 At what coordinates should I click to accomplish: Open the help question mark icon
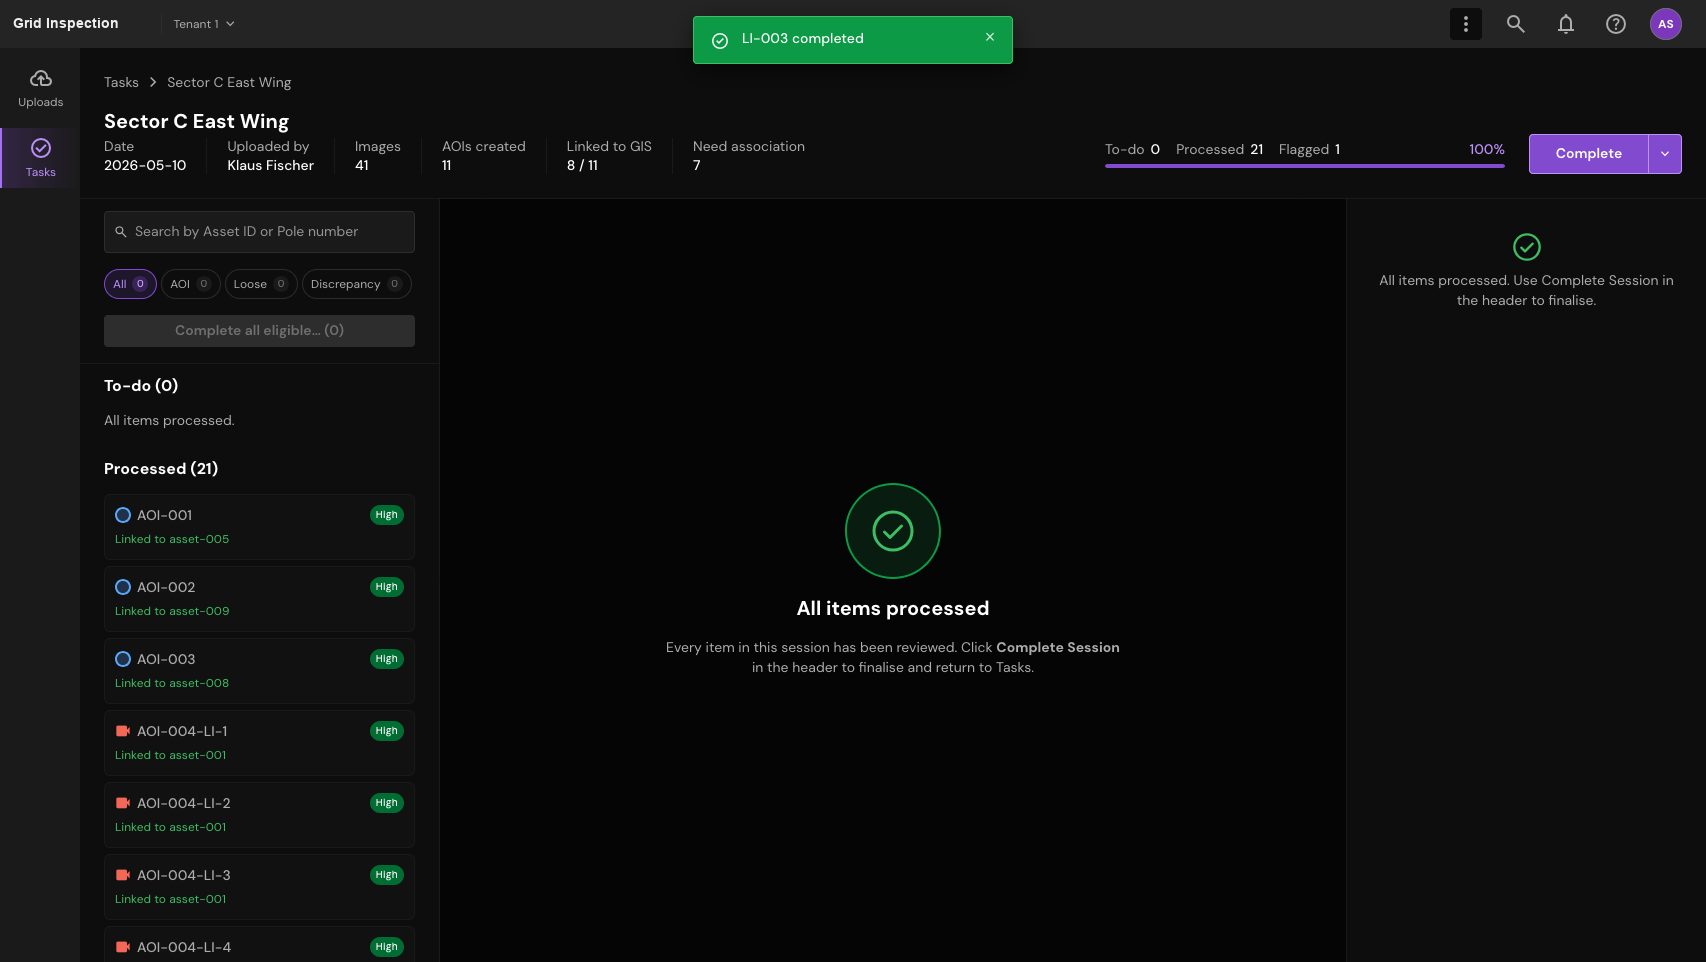(x=1616, y=24)
